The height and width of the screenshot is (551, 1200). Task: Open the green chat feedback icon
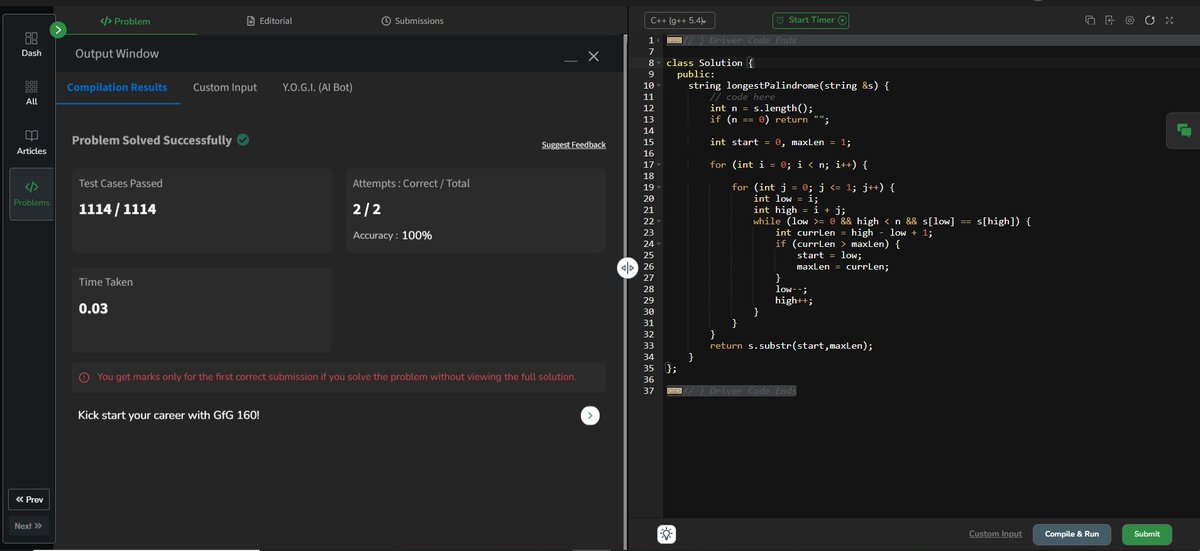point(1184,131)
